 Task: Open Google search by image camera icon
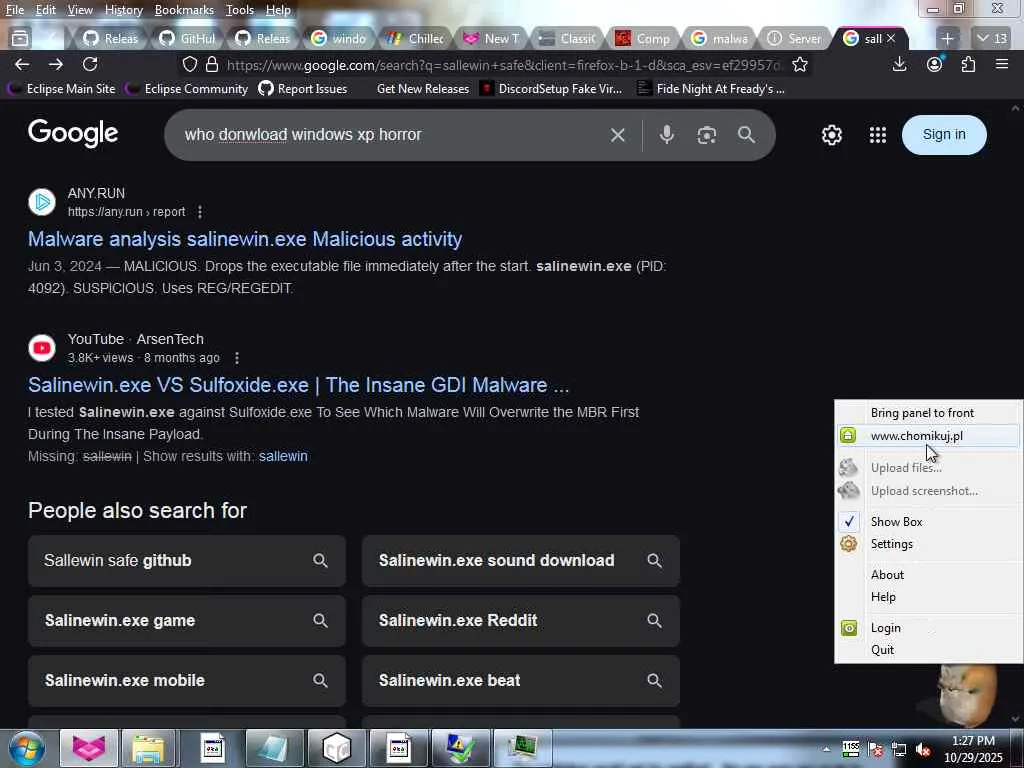point(707,135)
